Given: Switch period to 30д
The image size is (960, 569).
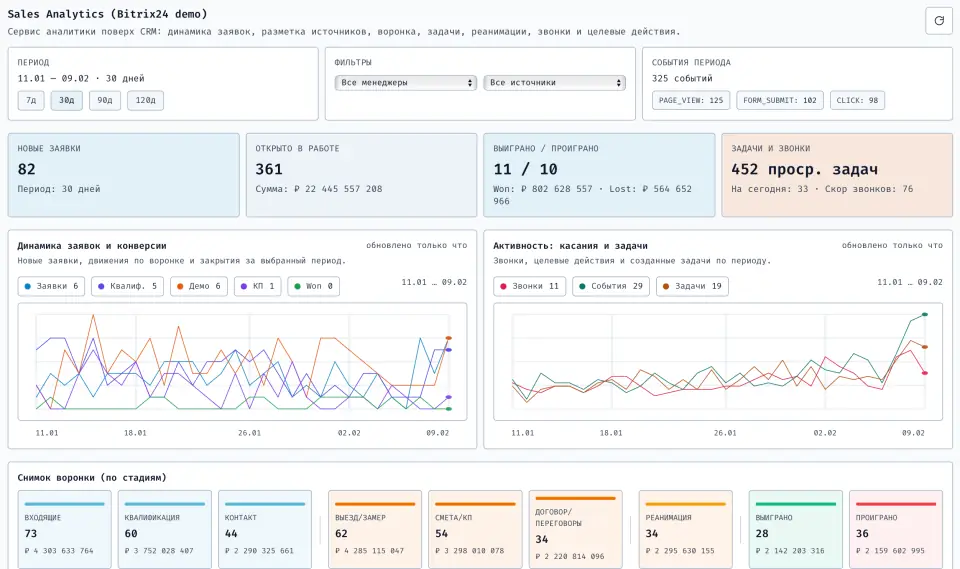Looking at the screenshot, I should pyautogui.click(x=67, y=100).
